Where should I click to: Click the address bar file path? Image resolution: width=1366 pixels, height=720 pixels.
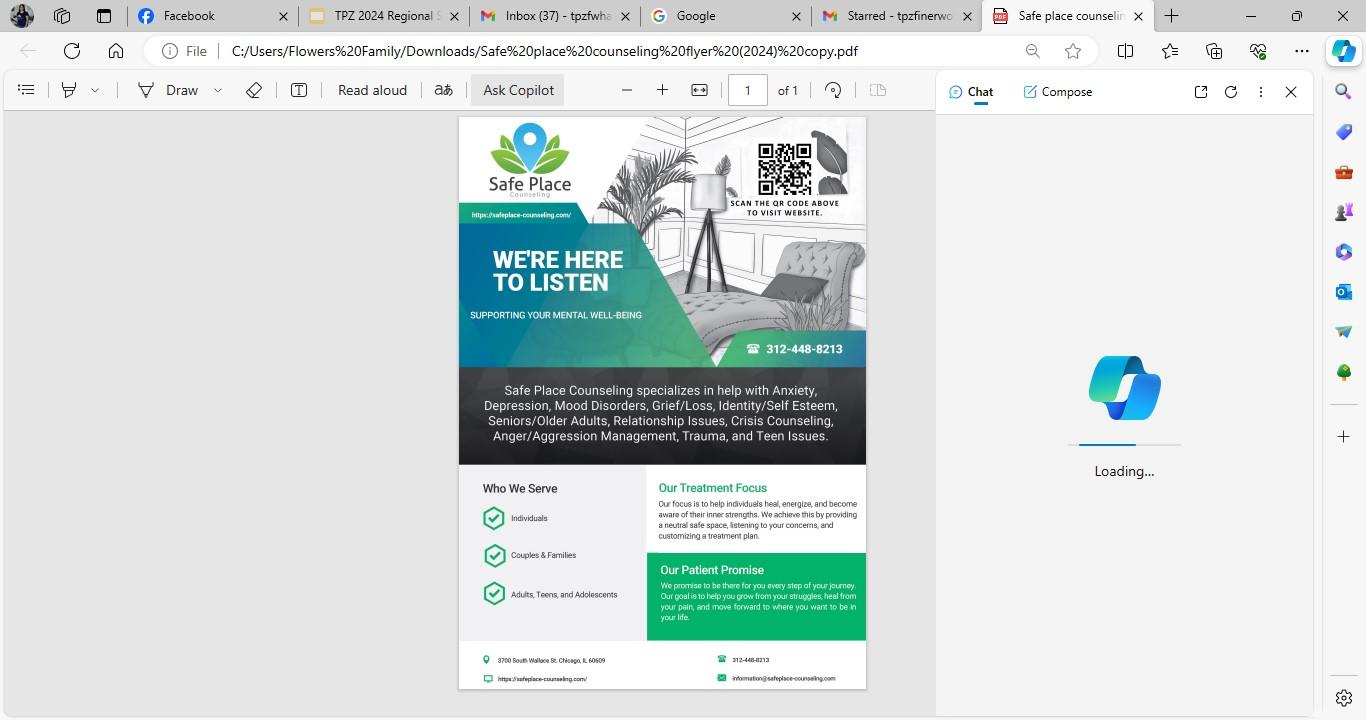point(545,51)
